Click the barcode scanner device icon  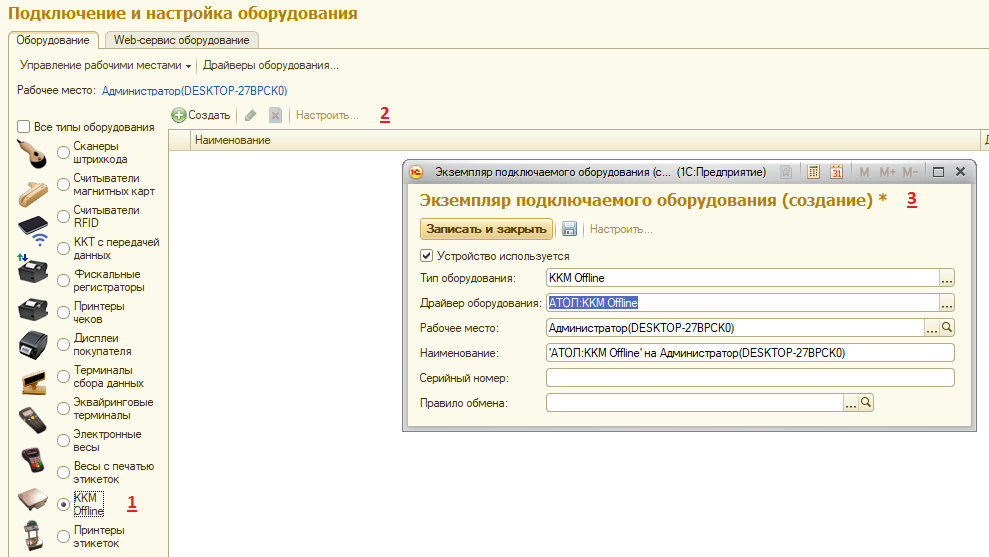(32, 153)
